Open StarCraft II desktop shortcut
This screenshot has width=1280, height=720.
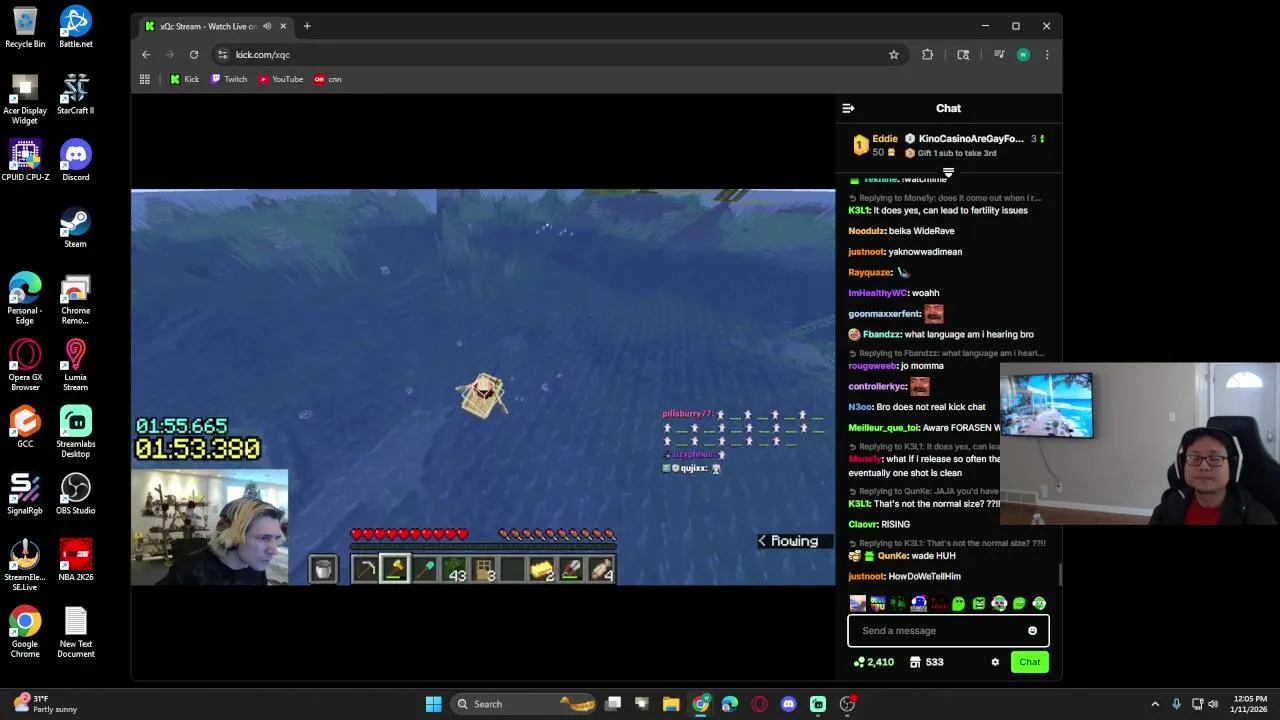(x=75, y=95)
